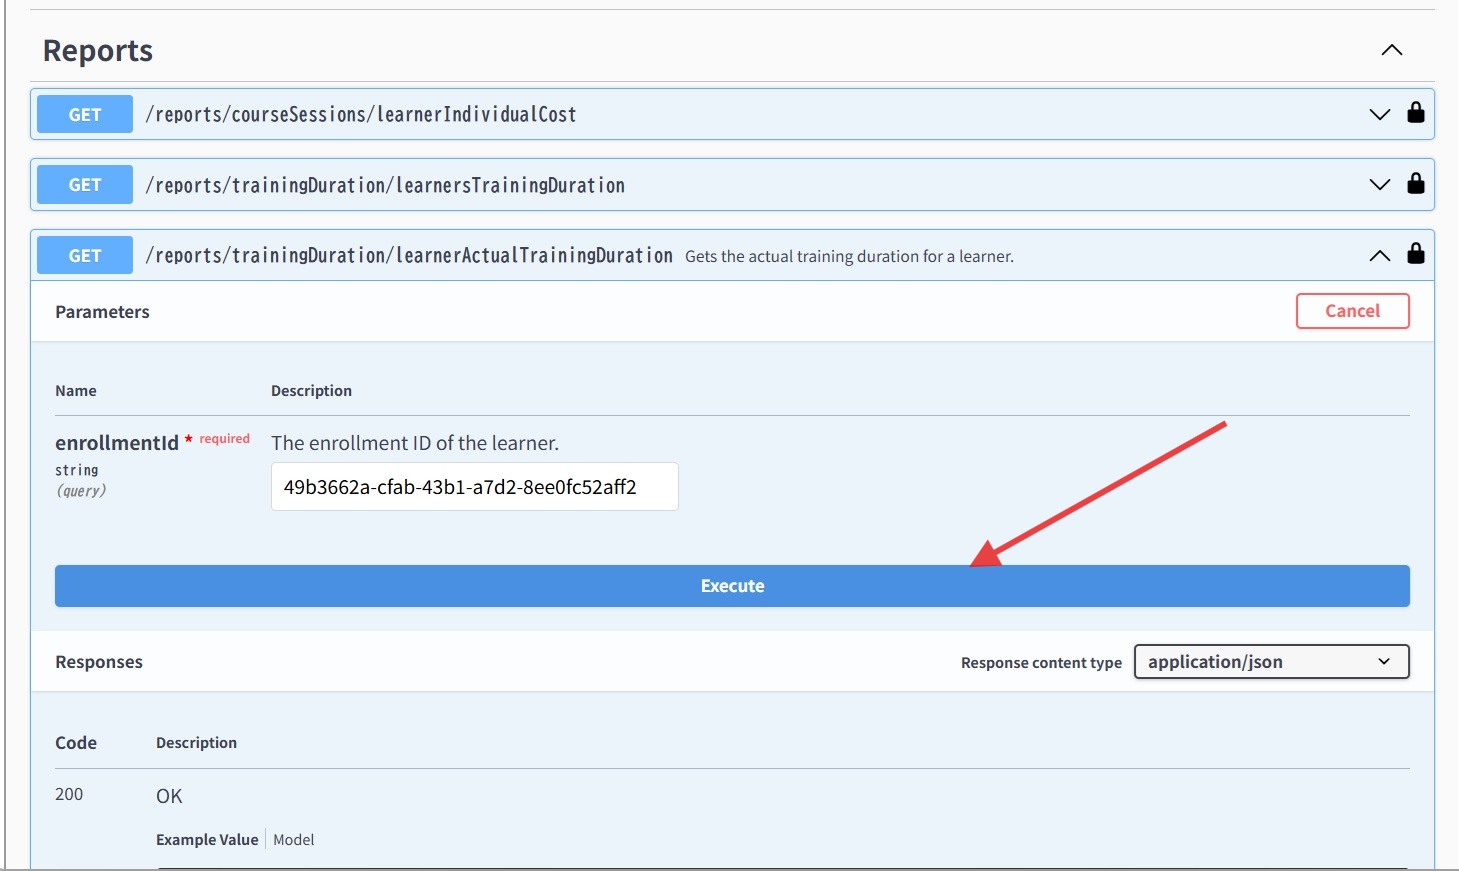The height and width of the screenshot is (871, 1459).
Task: Click the 'Gets the actual training duration' description
Action: tap(849, 256)
